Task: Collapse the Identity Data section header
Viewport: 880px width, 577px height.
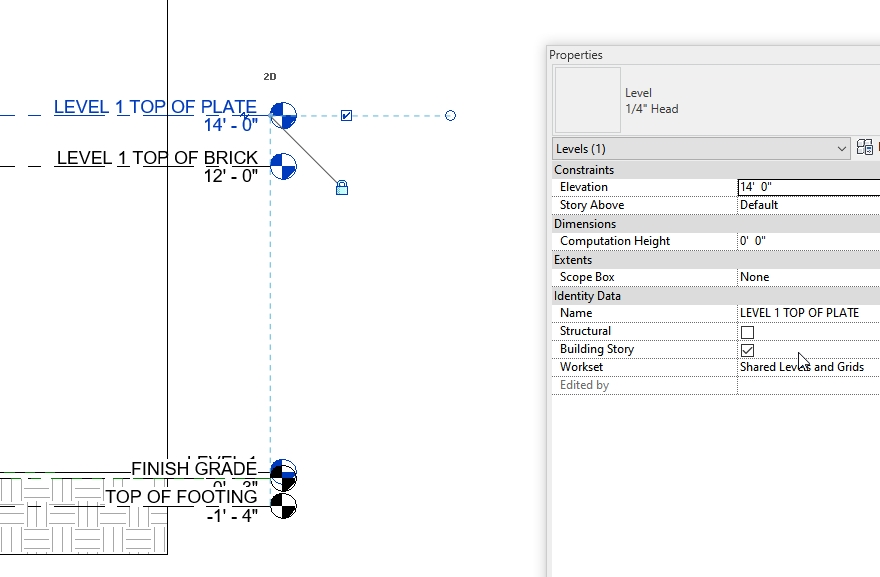Action: click(716, 295)
